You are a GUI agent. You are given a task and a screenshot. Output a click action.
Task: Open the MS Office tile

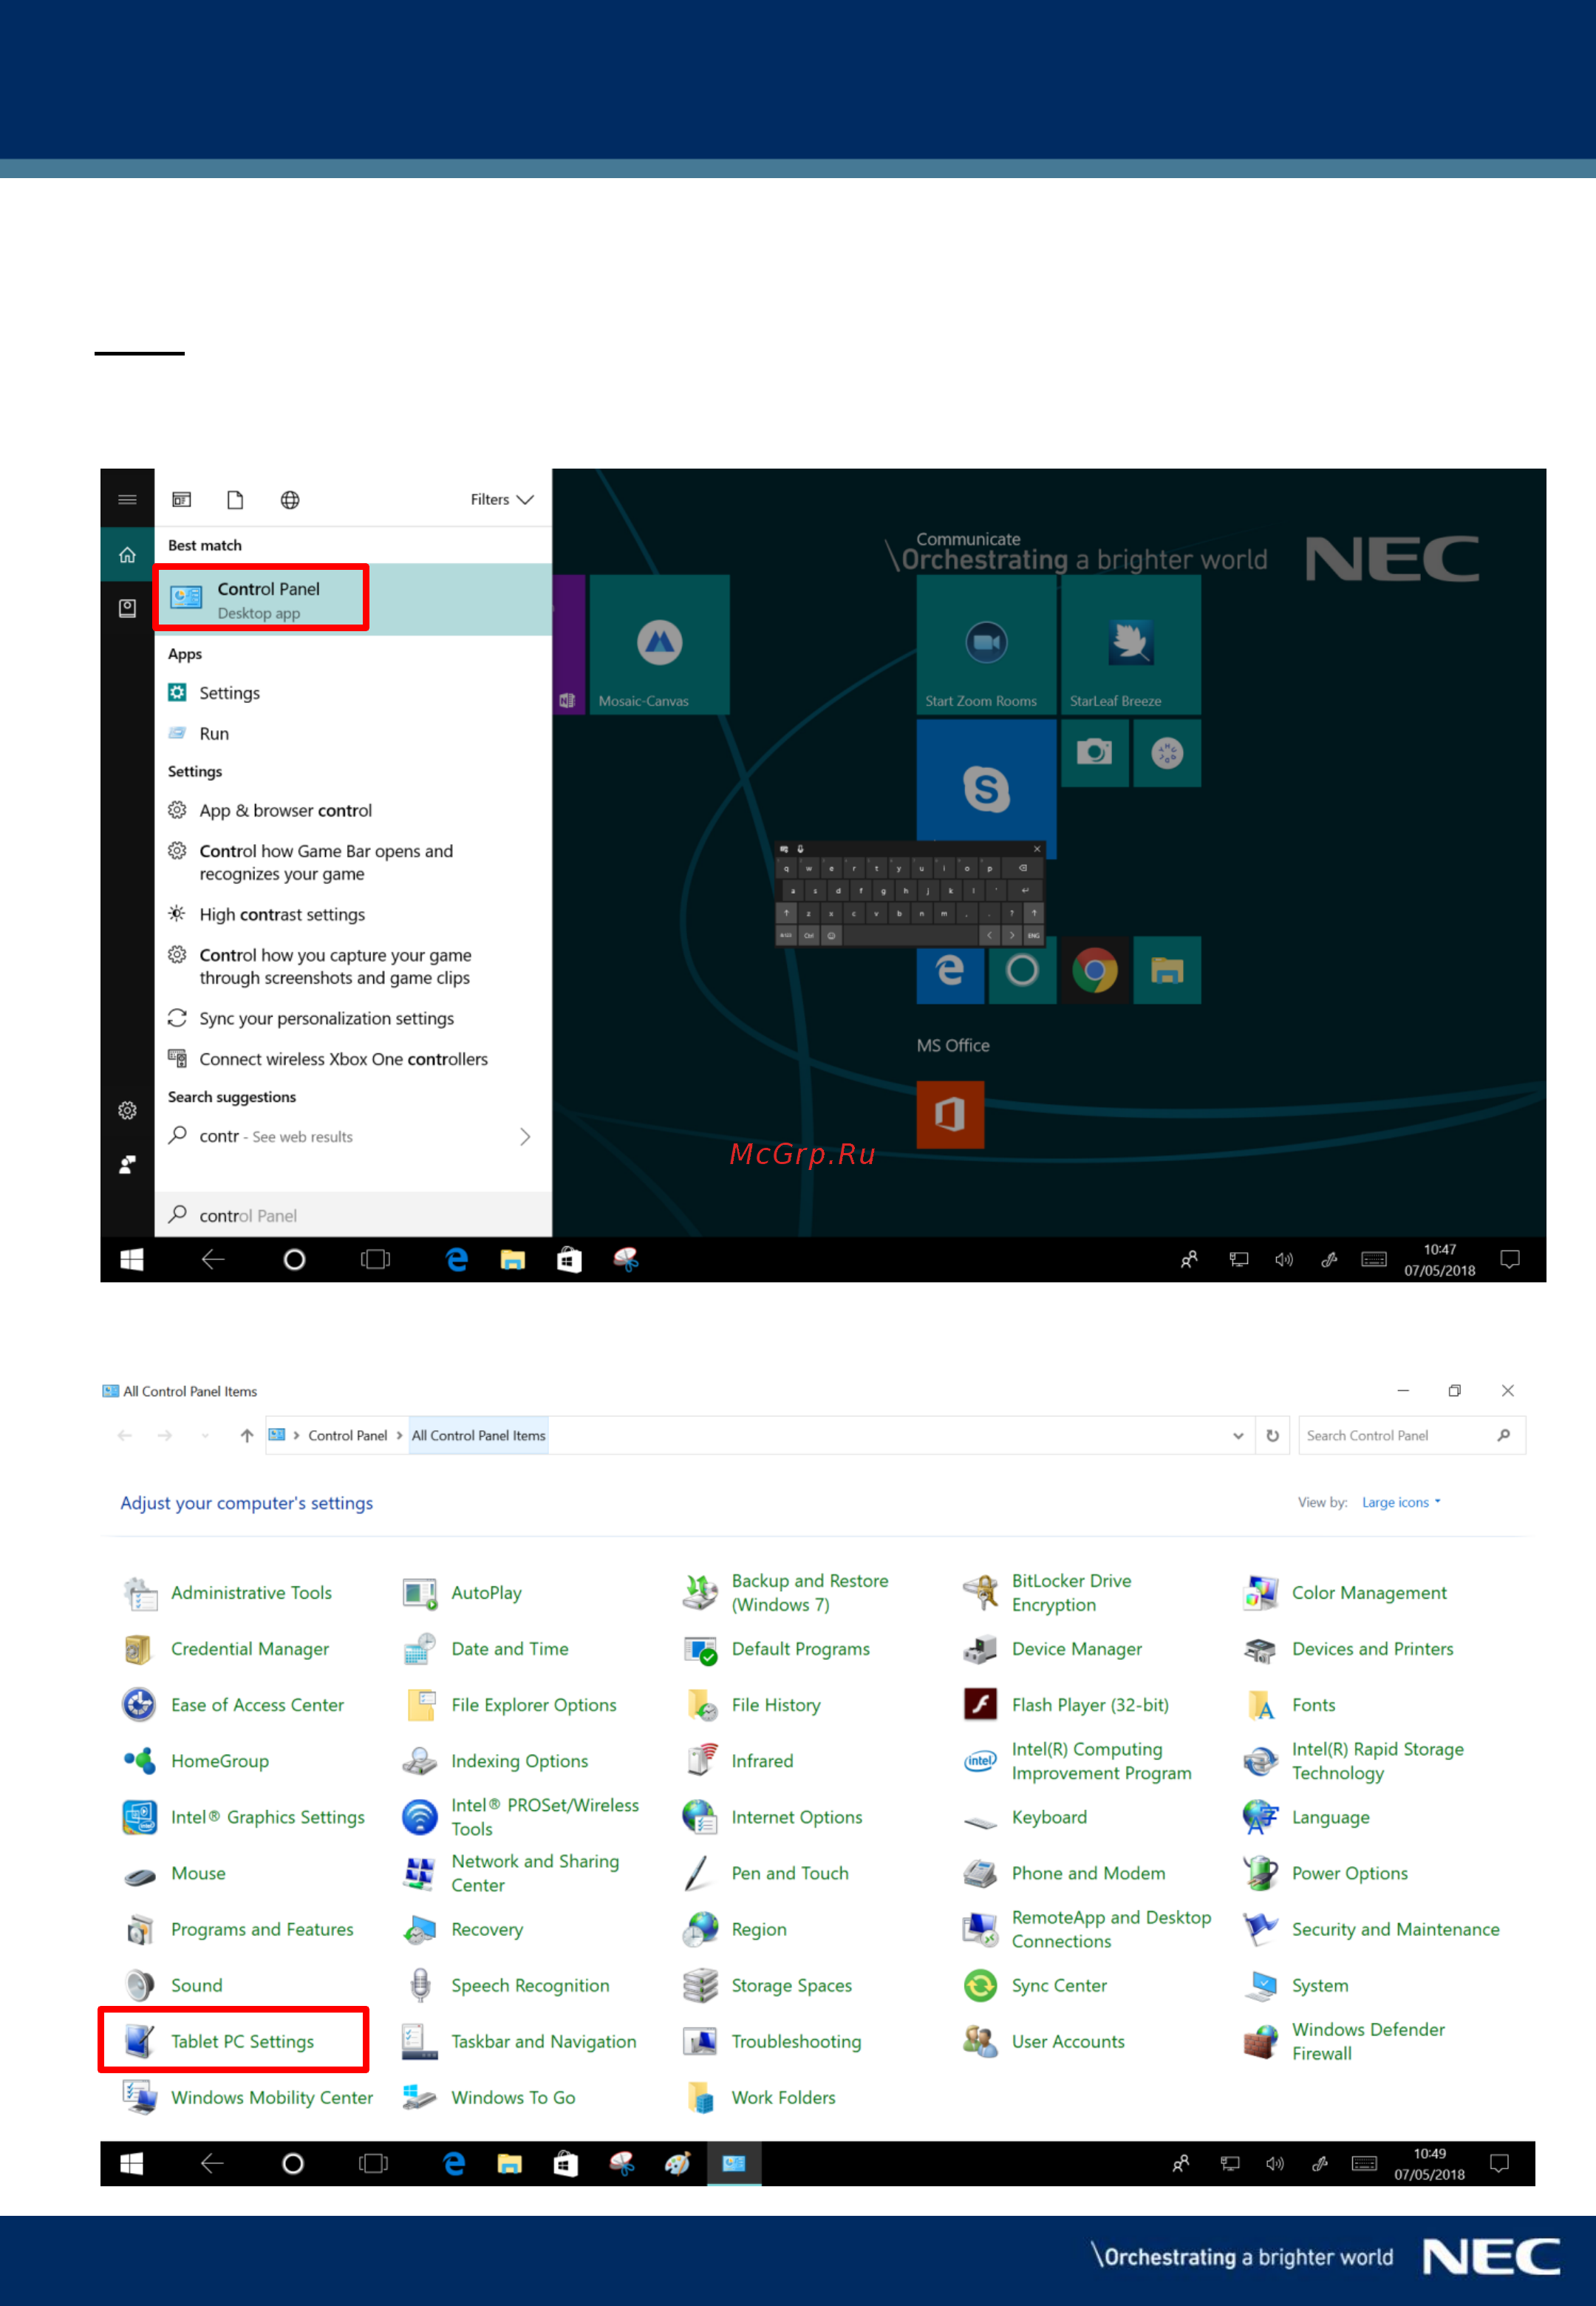[x=950, y=1114]
